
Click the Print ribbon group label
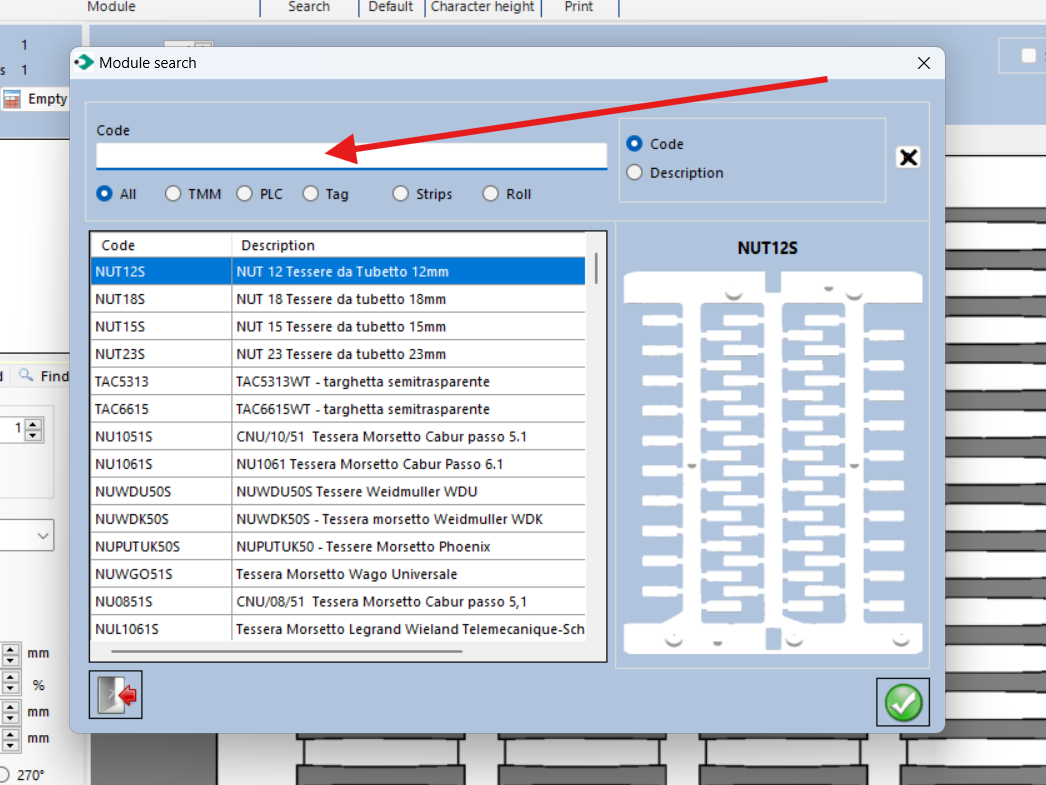click(x=578, y=7)
